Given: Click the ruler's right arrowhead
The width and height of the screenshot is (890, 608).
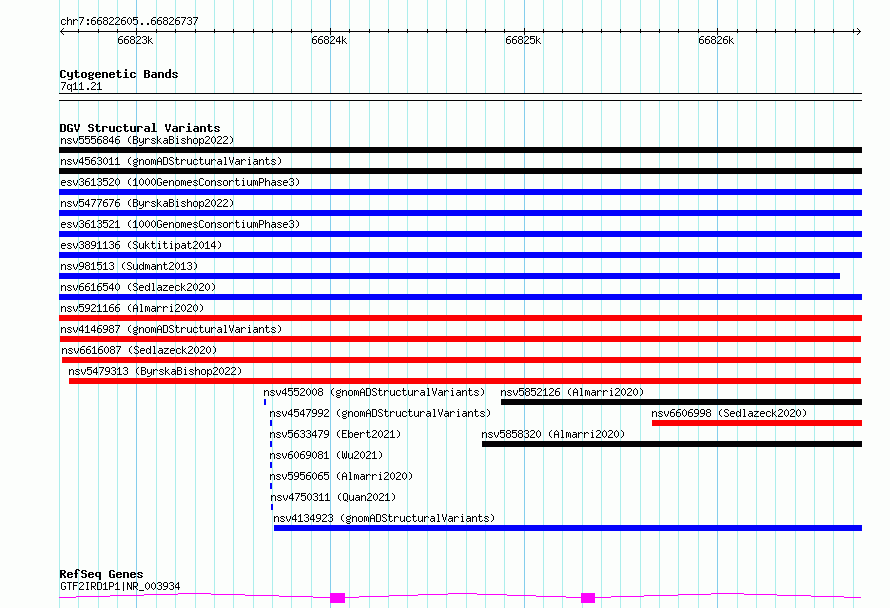Looking at the screenshot, I should click(858, 32).
